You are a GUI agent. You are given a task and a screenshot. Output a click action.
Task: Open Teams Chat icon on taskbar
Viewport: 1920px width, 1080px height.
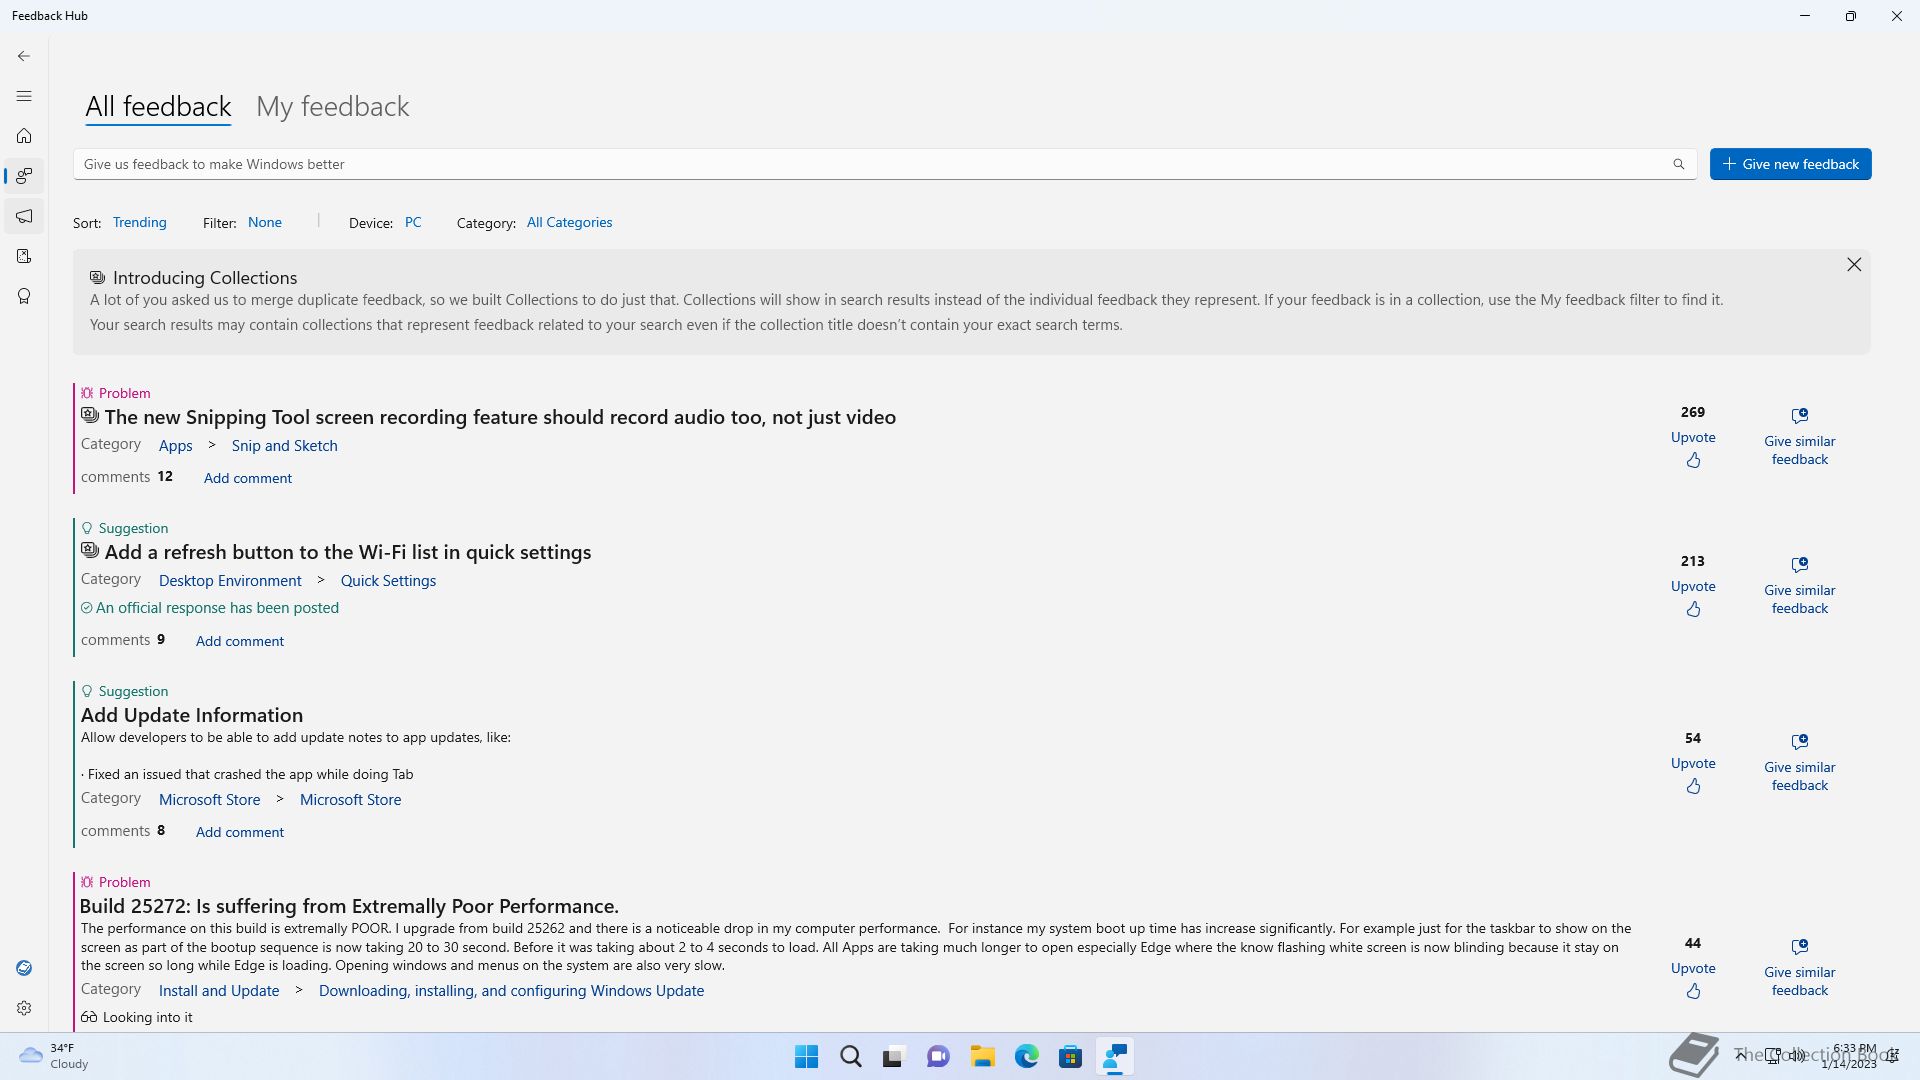(x=938, y=1057)
